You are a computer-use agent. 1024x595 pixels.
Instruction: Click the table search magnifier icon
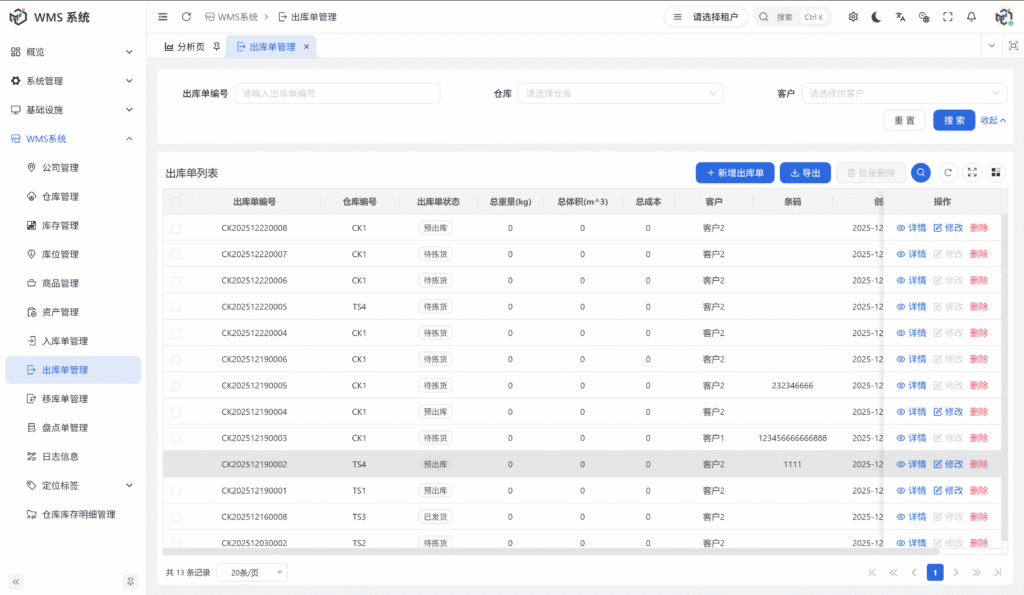click(921, 172)
